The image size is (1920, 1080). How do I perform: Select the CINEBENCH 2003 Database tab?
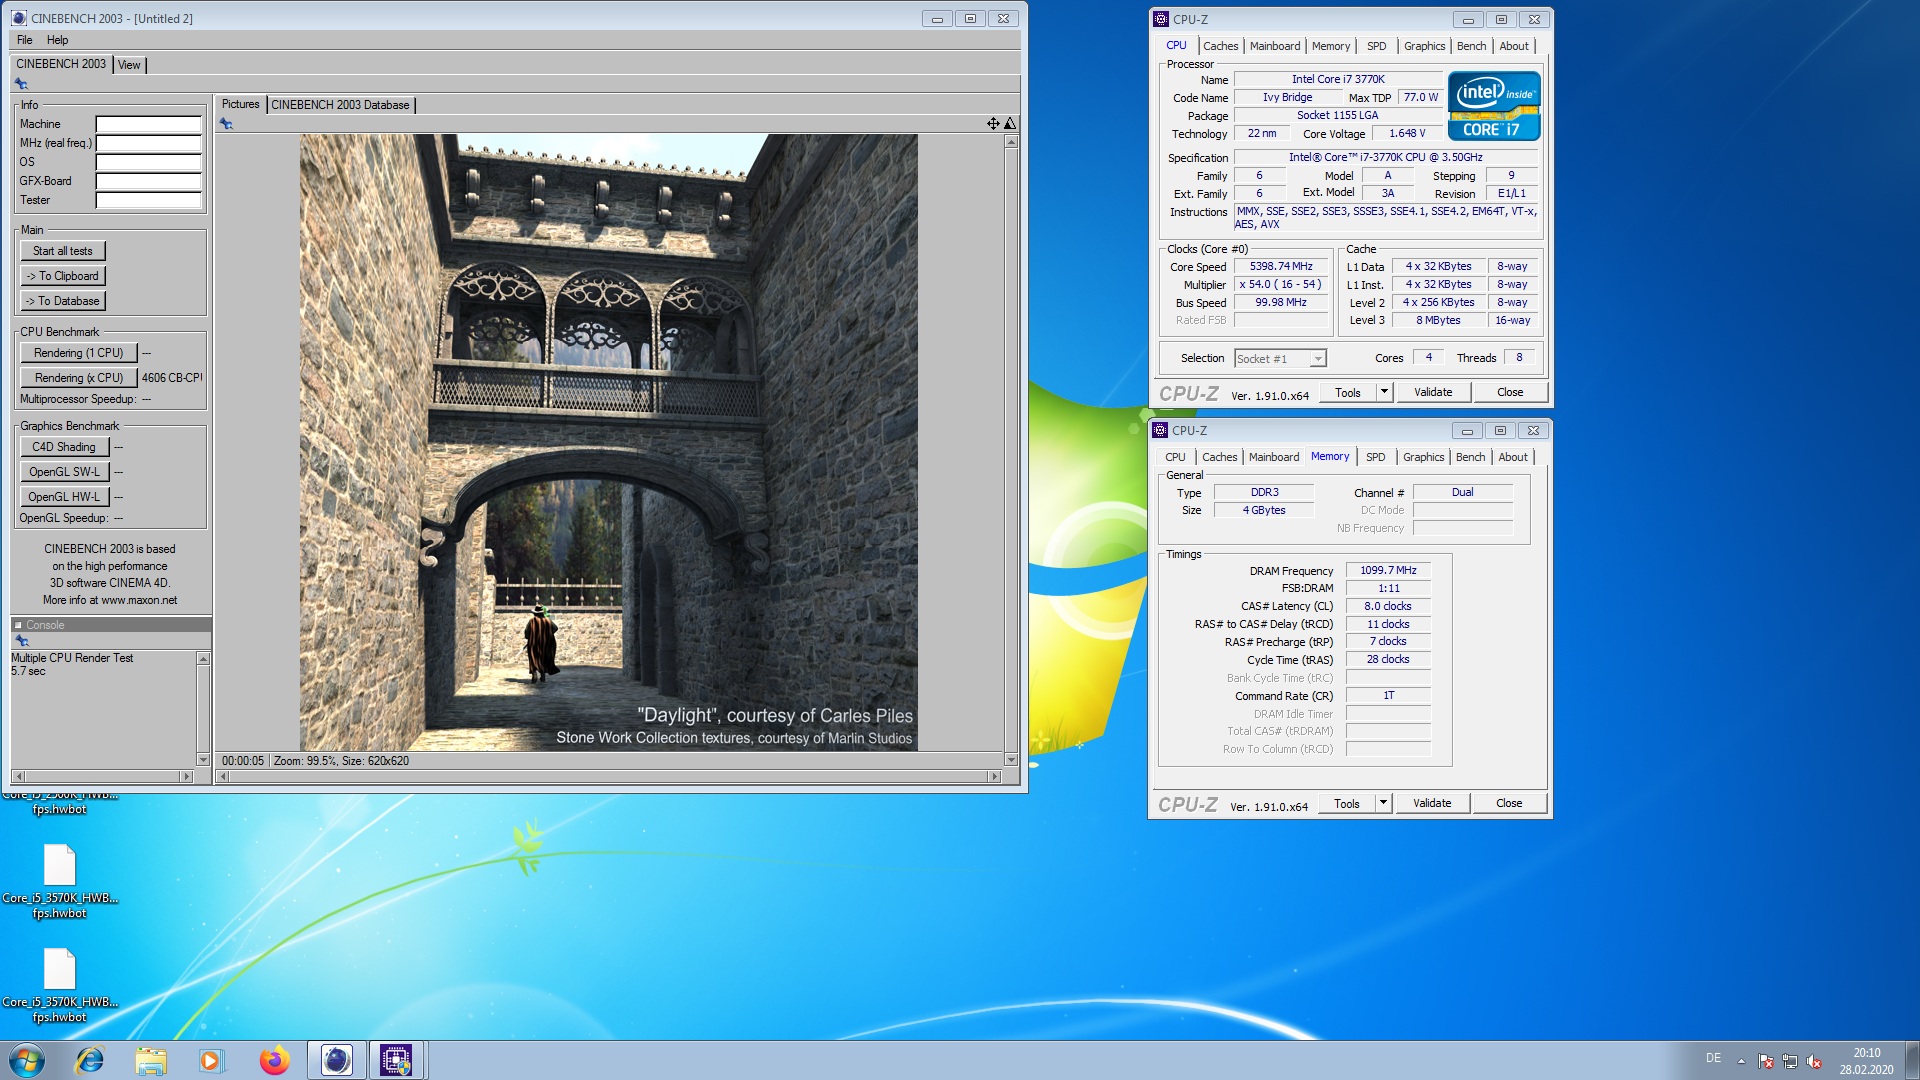tap(340, 105)
